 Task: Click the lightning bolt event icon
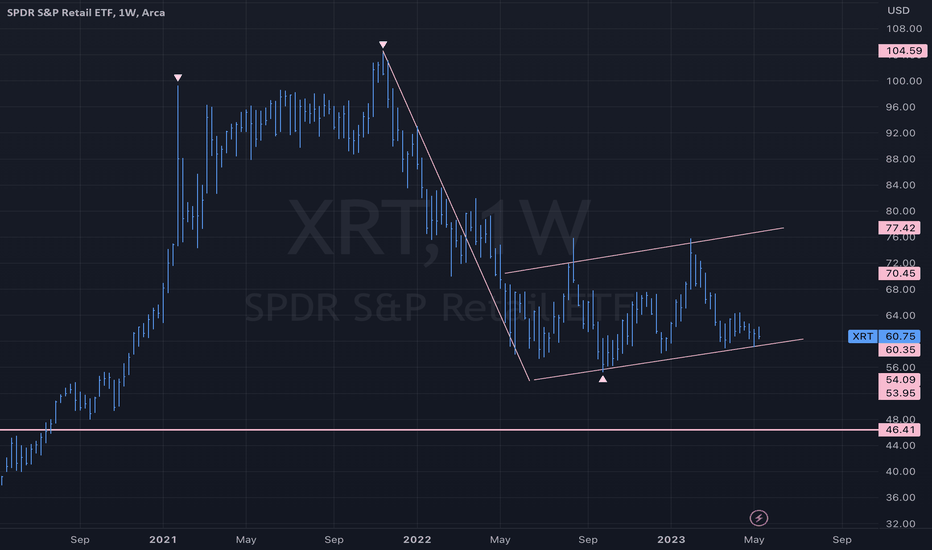point(758,518)
